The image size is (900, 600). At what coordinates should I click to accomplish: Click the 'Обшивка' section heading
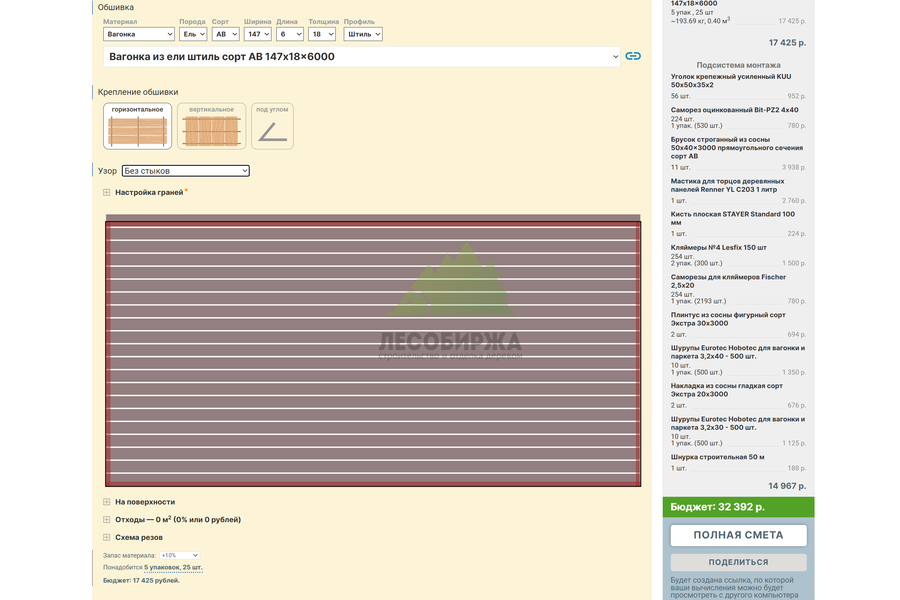[x=115, y=7]
